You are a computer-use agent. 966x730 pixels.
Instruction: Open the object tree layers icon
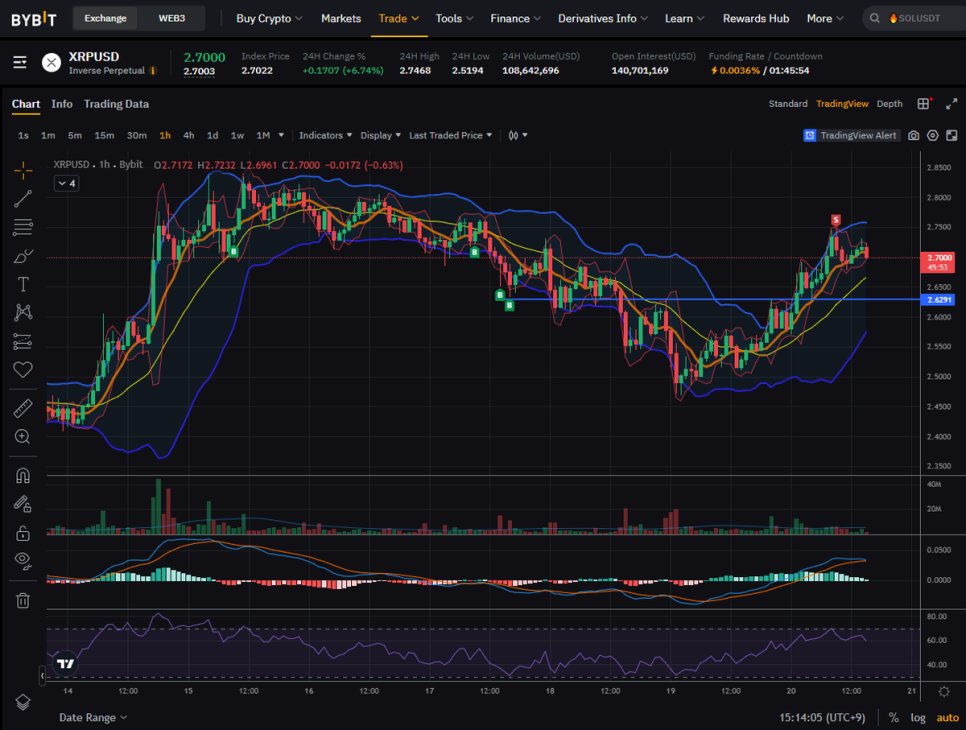click(x=23, y=702)
